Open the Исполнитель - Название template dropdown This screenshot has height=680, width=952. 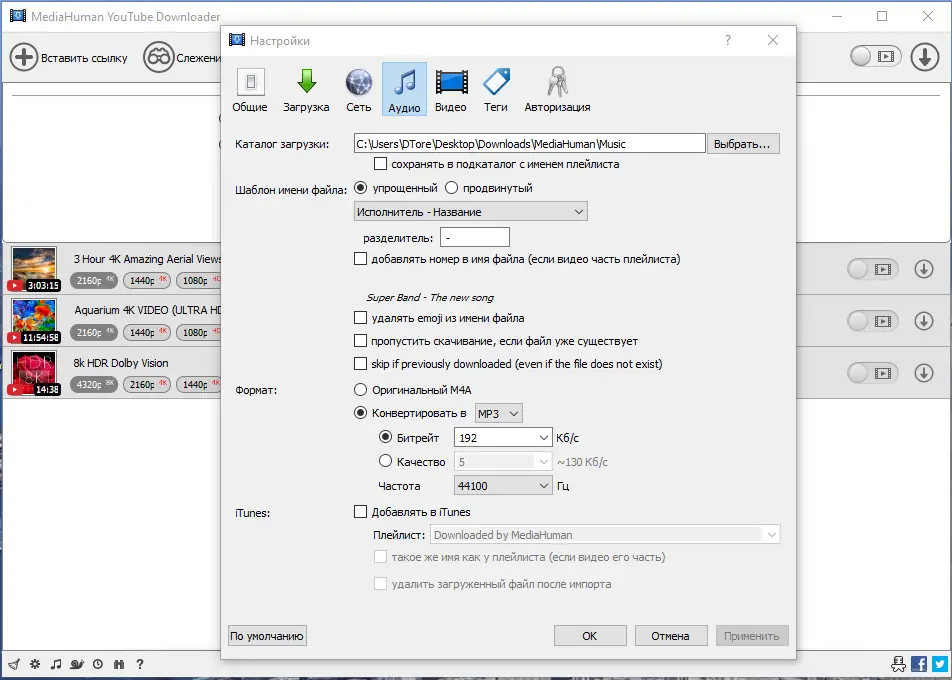[x=471, y=211]
